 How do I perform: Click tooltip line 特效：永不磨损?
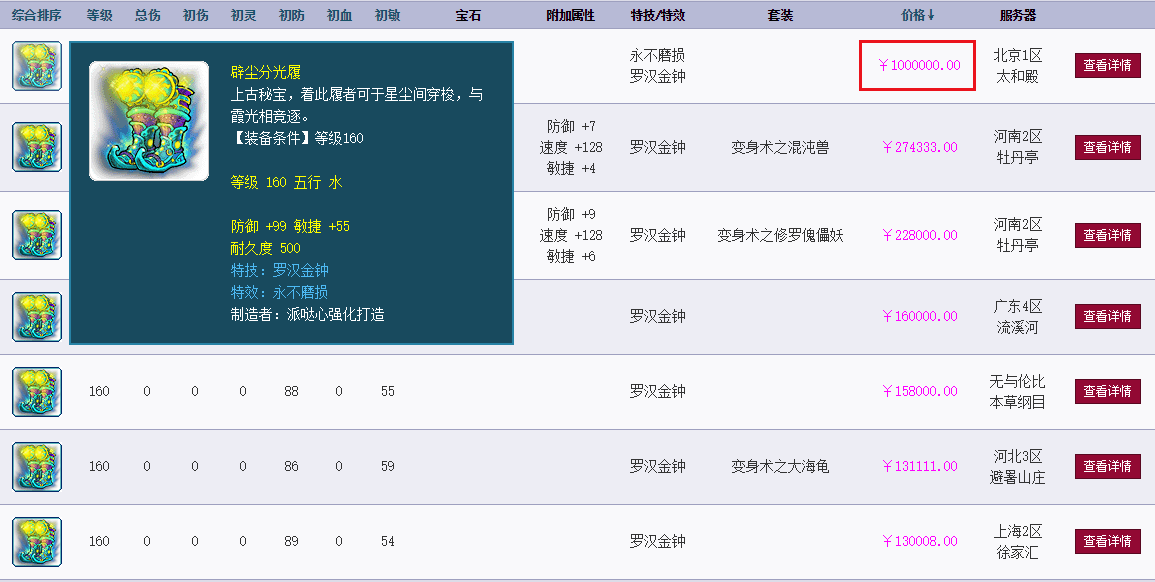[279, 292]
